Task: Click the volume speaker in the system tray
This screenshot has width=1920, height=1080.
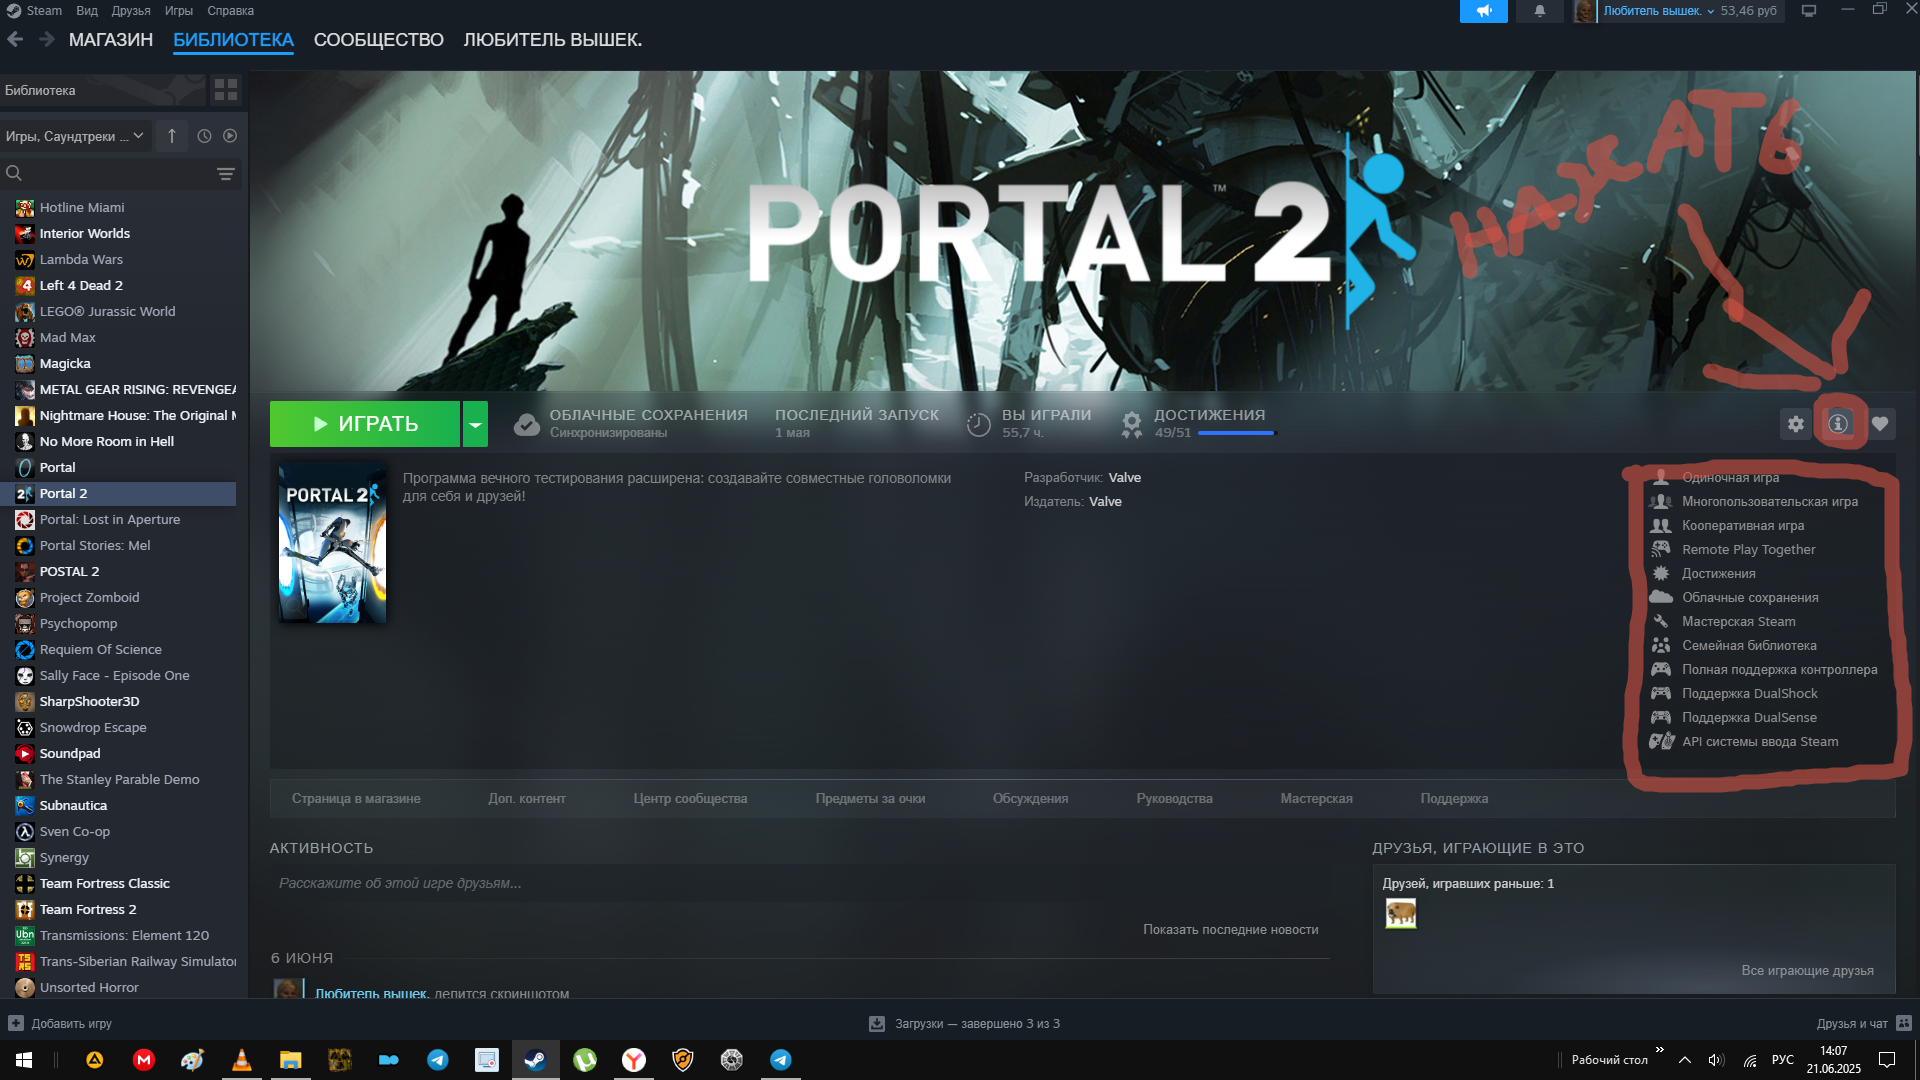Action: tap(1716, 1060)
